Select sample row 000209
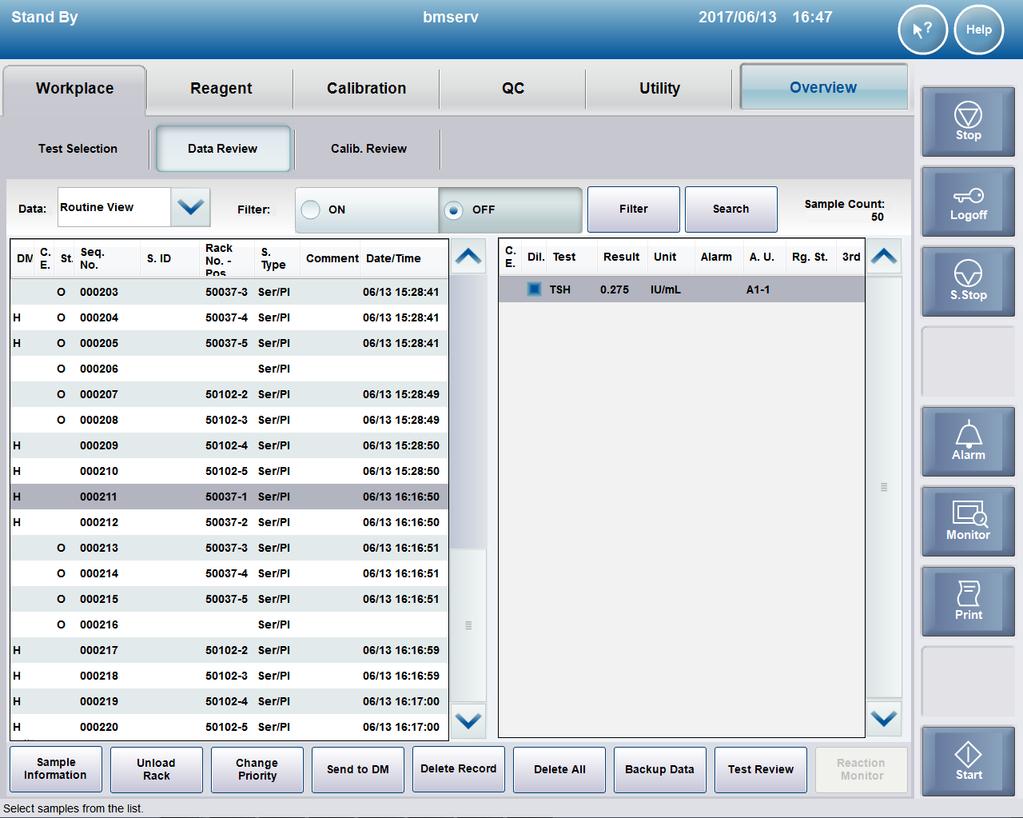This screenshot has height=818, width=1023. click(x=230, y=446)
